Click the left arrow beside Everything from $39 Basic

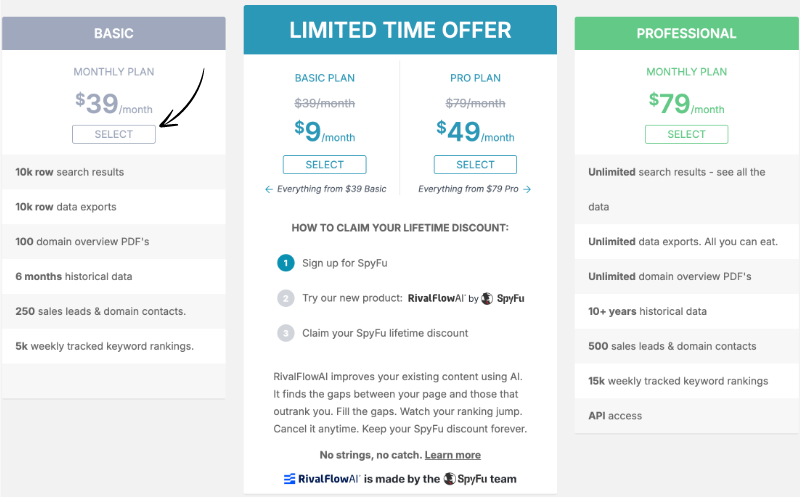[x=269, y=189]
